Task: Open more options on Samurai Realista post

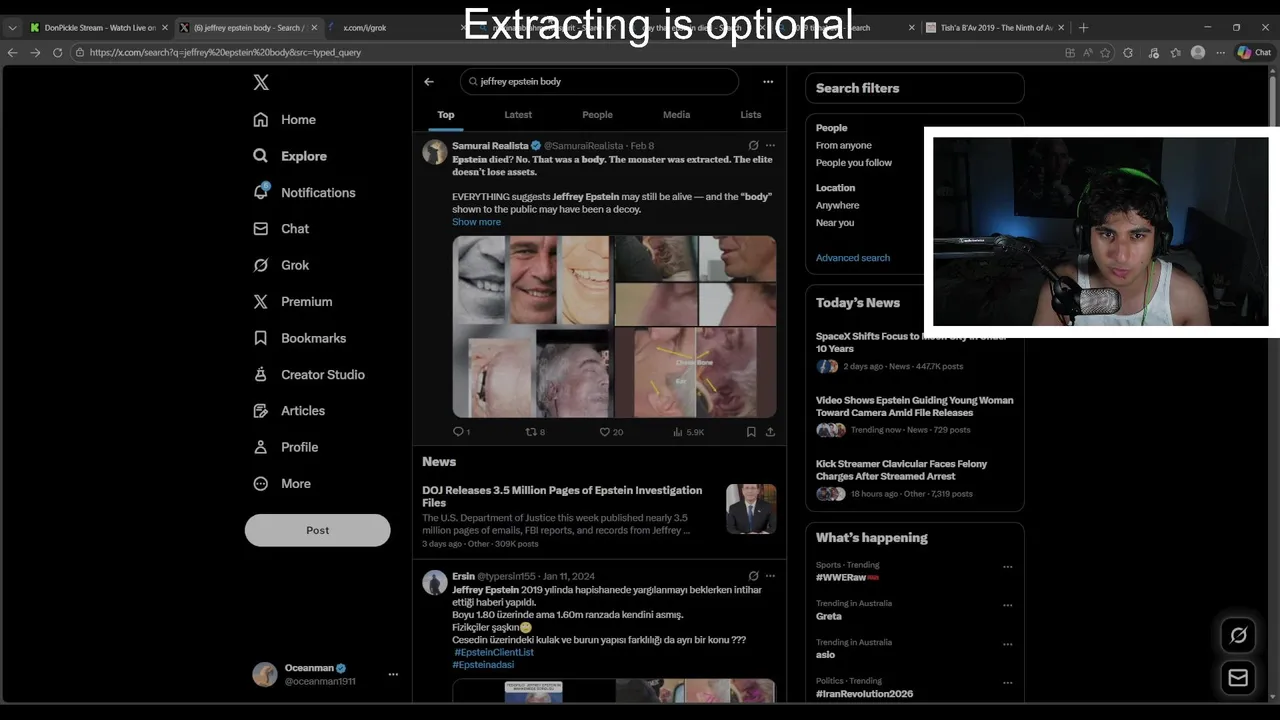Action: (770, 145)
